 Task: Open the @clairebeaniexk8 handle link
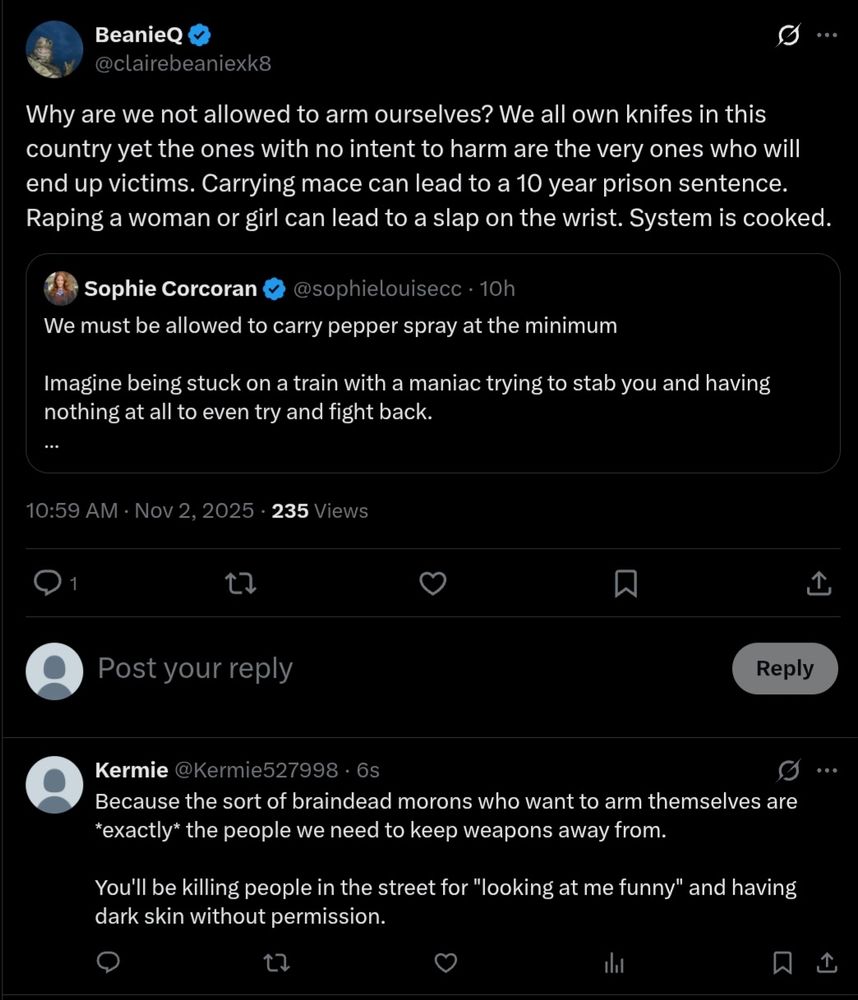[x=183, y=63]
